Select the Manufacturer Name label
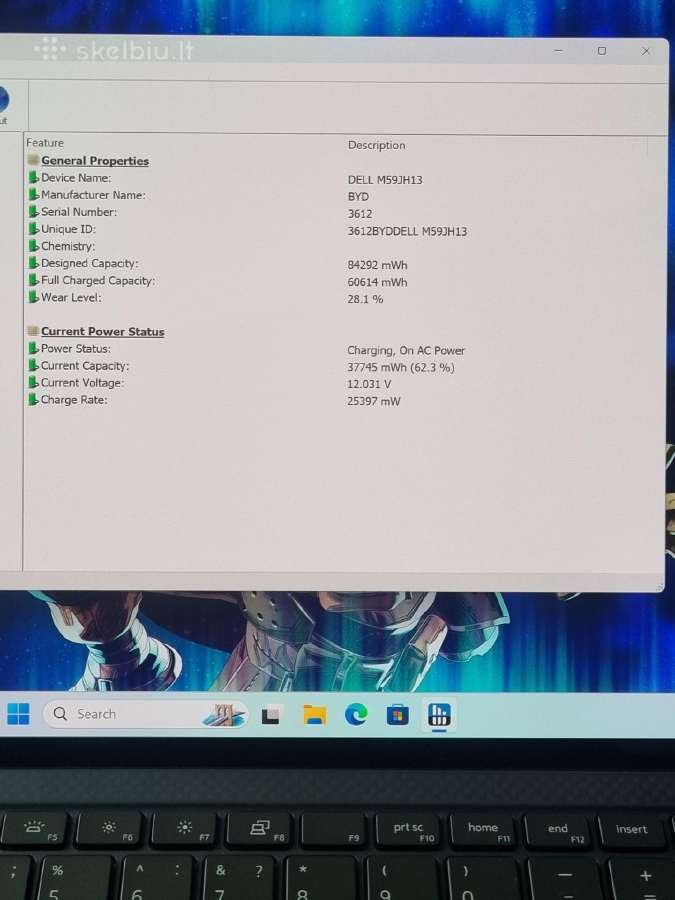The width and height of the screenshot is (675, 900). (x=93, y=195)
